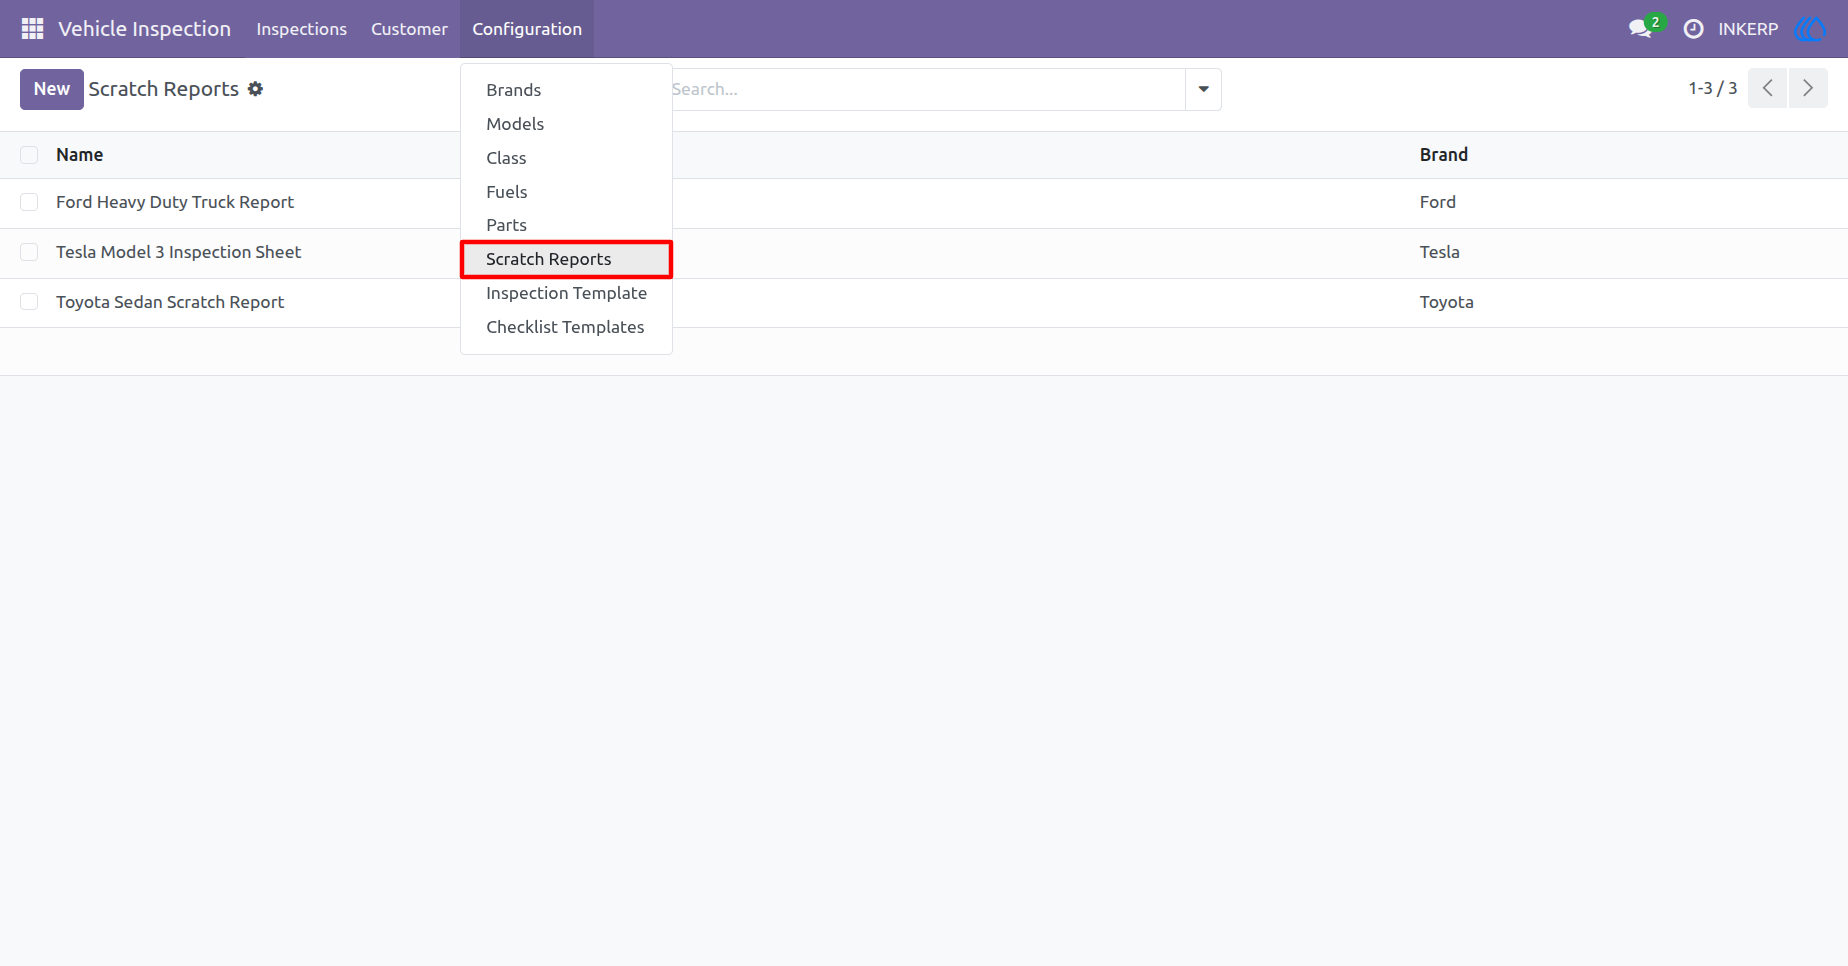Open the Inspections menu

coord(301,29)
